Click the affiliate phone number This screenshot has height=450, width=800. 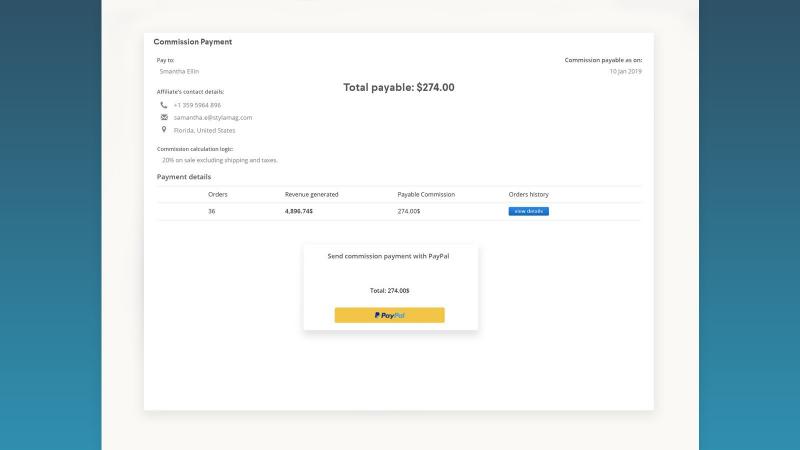197,105
